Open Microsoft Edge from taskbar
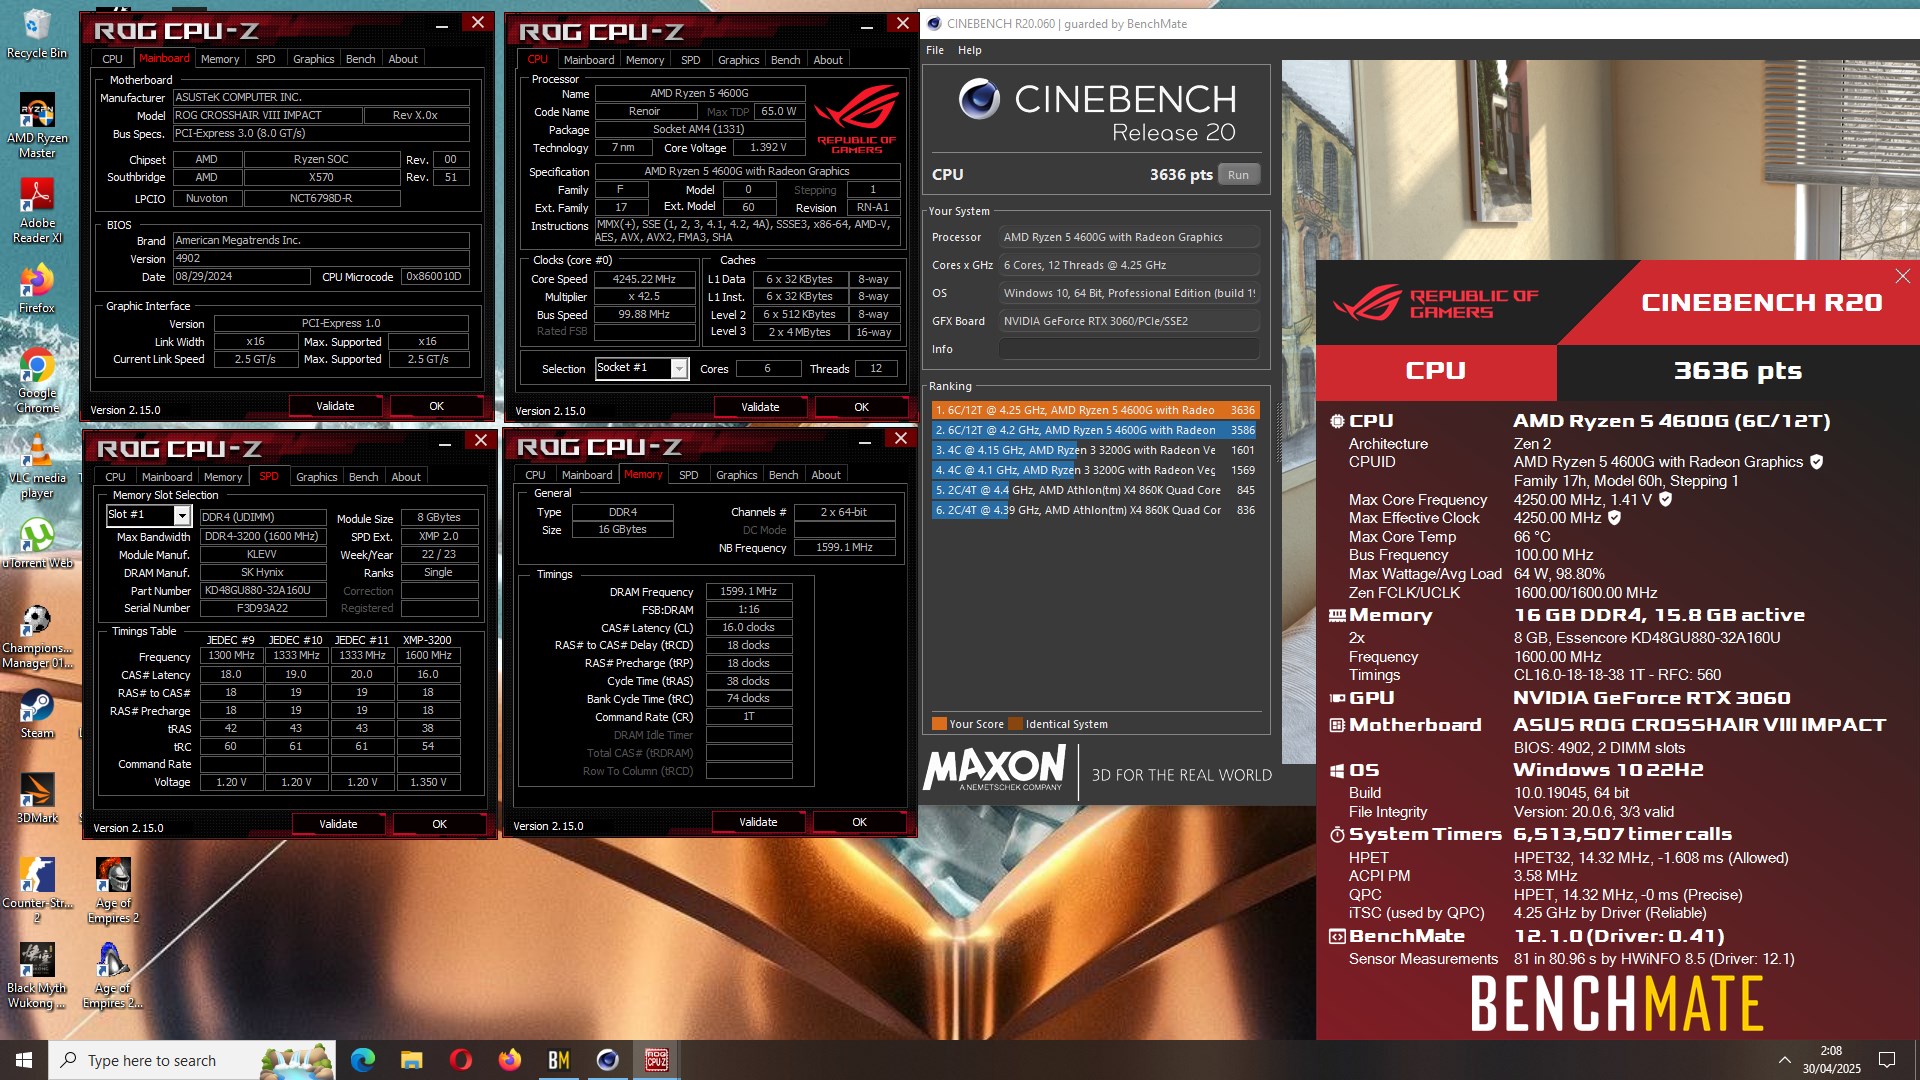This screenshot has height=1080, width=1920. (x=362, y=1060)
